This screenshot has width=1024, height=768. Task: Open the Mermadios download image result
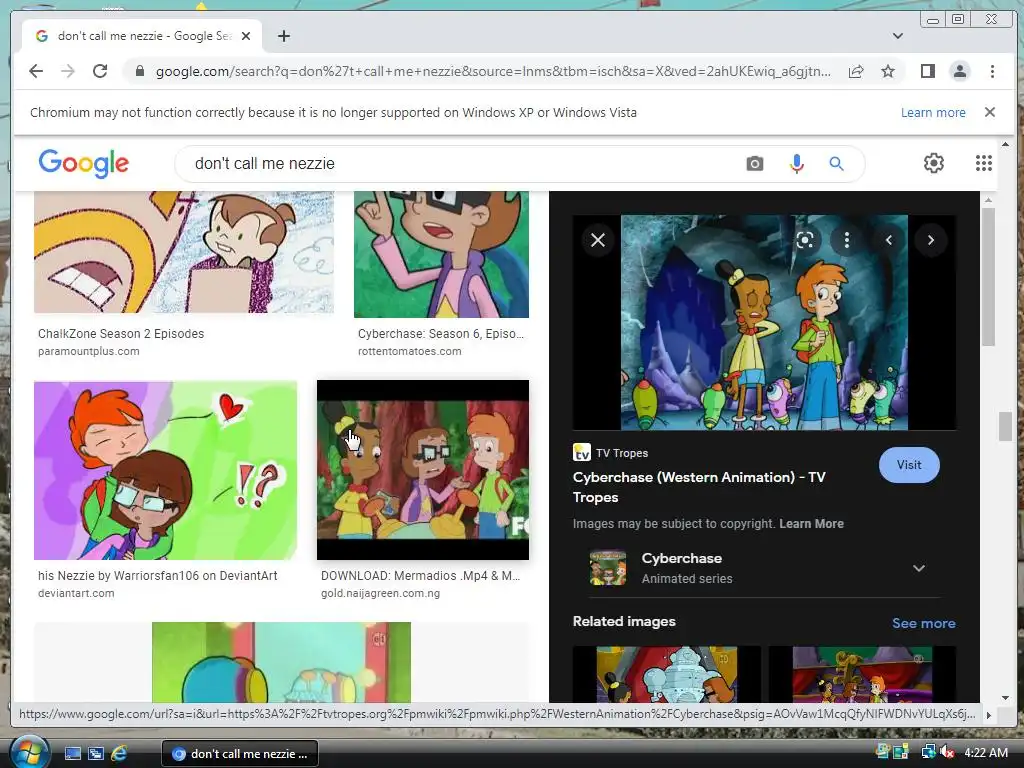tap(423, 470)
